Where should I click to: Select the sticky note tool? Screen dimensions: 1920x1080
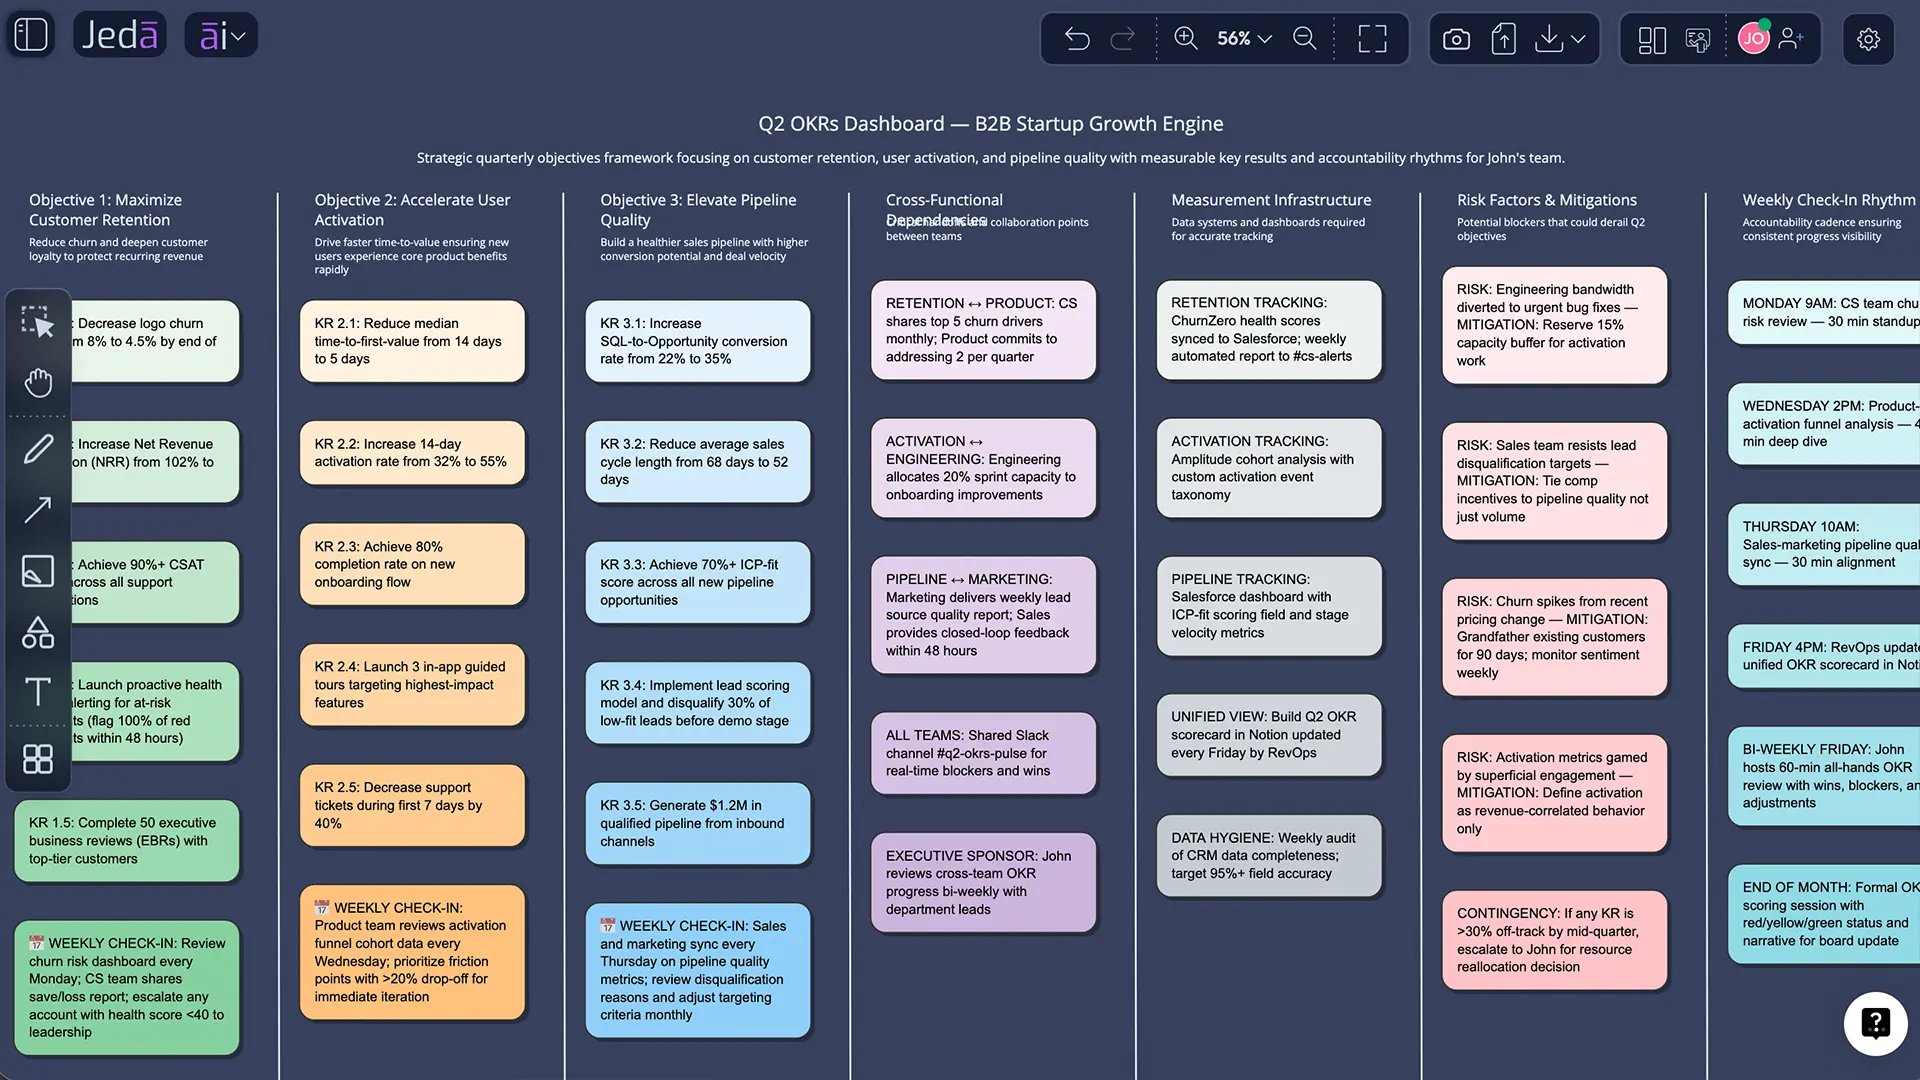(x=38, y=571)
